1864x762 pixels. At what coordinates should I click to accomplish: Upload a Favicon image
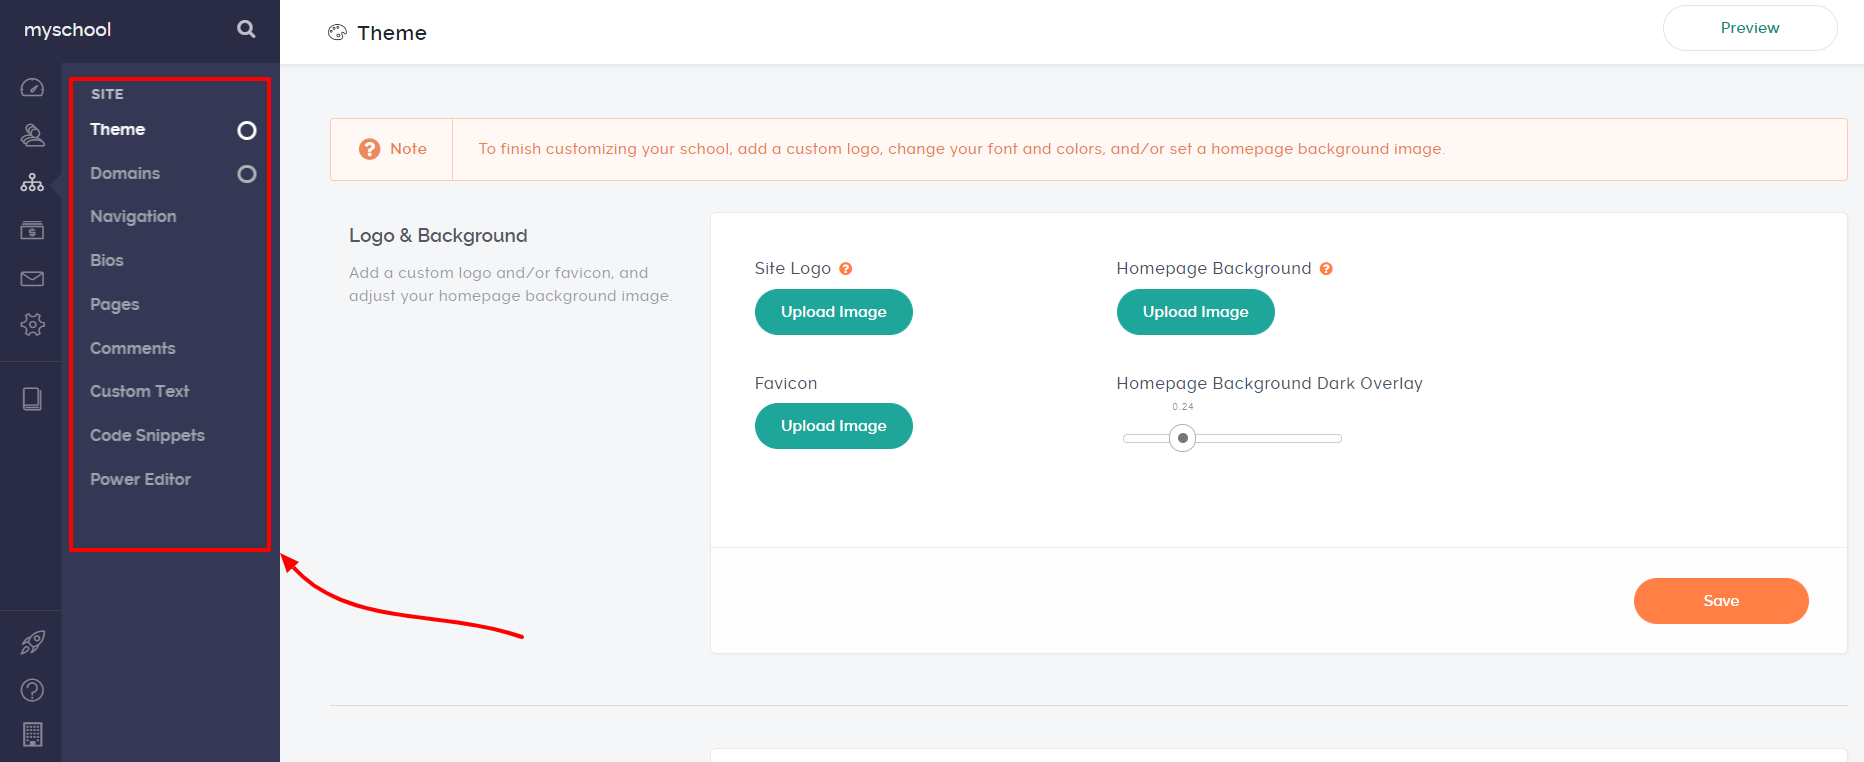point(833,426)
